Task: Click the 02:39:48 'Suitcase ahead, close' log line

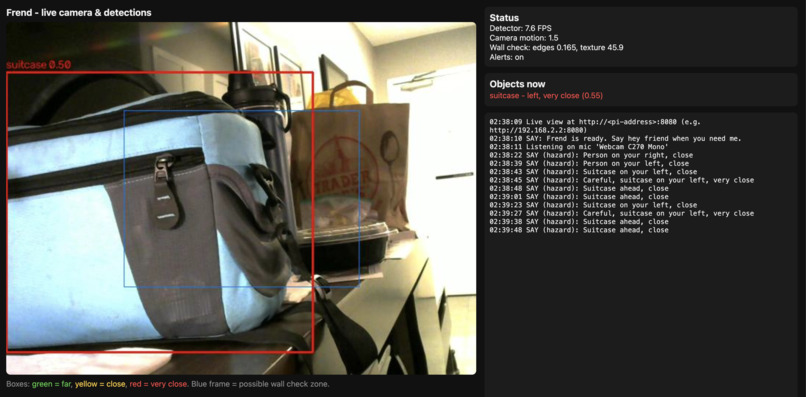Action: (579, 230)
